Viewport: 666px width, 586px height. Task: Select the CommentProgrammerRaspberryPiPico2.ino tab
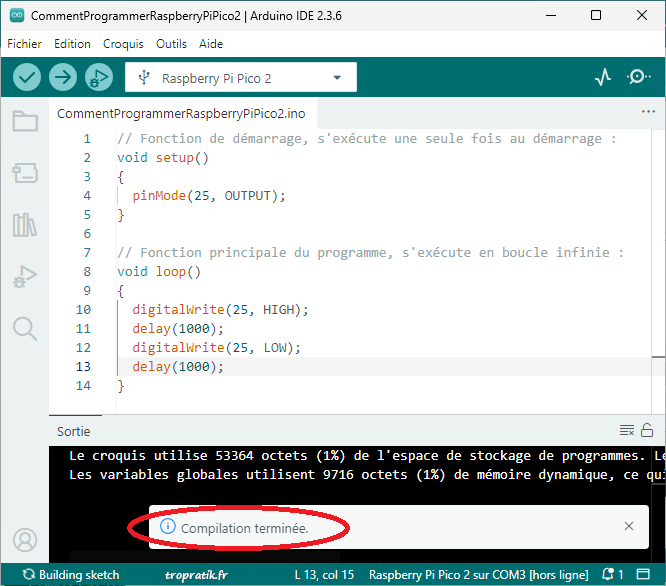(181, 114)
